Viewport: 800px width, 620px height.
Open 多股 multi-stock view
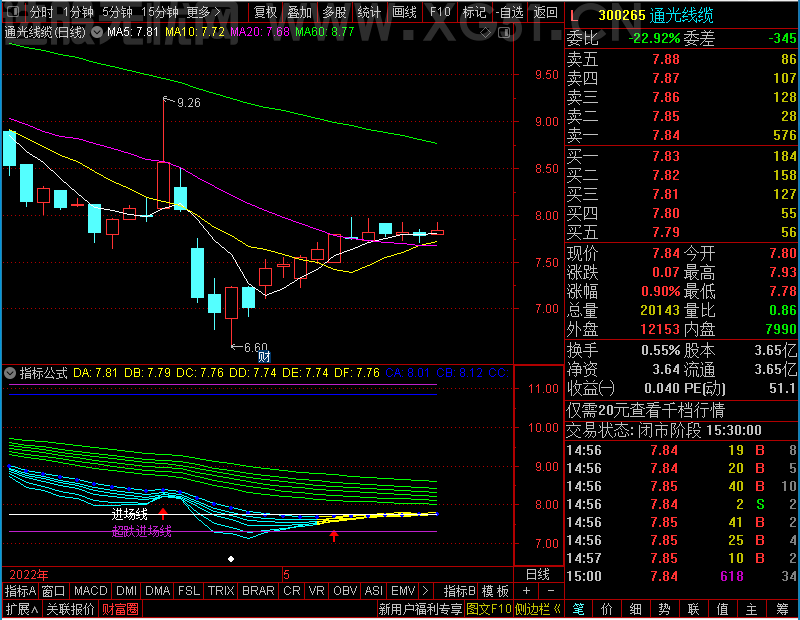click(x=335, y=12)
